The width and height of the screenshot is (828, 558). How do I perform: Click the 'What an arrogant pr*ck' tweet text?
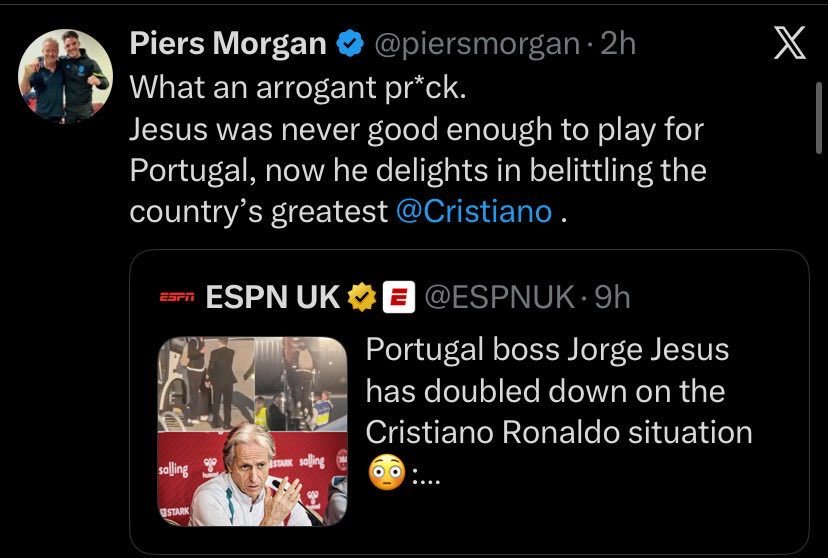pyautogui.click(x=298, y=87)
